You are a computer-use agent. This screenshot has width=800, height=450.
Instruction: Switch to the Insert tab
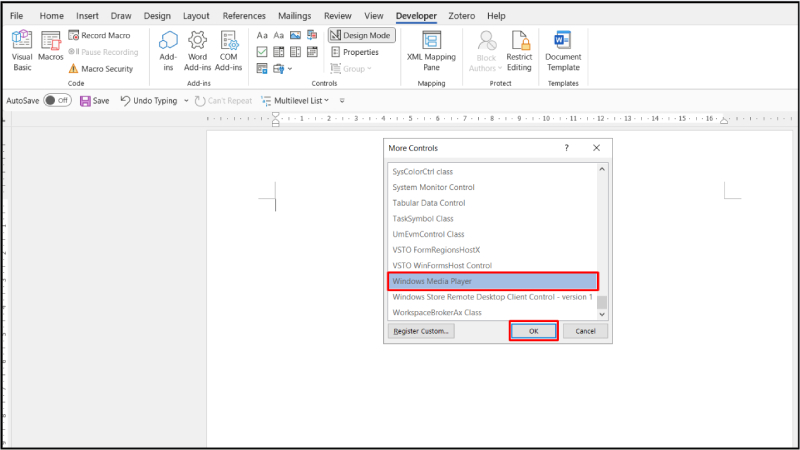(x=86, y=16)
